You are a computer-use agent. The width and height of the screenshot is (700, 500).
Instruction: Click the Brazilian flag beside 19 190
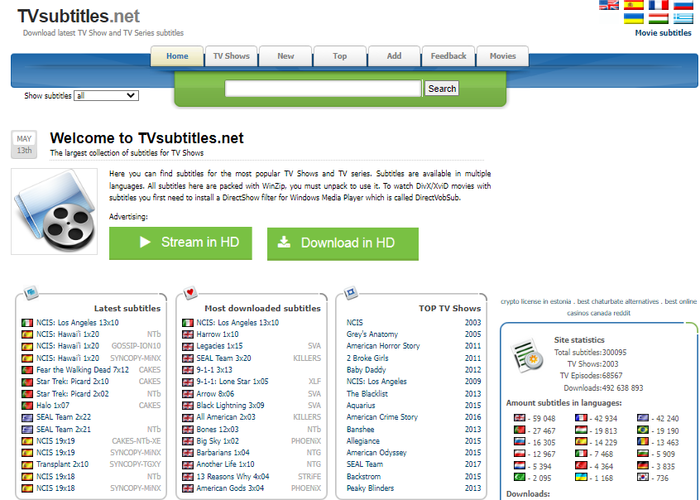click(642, 430)
